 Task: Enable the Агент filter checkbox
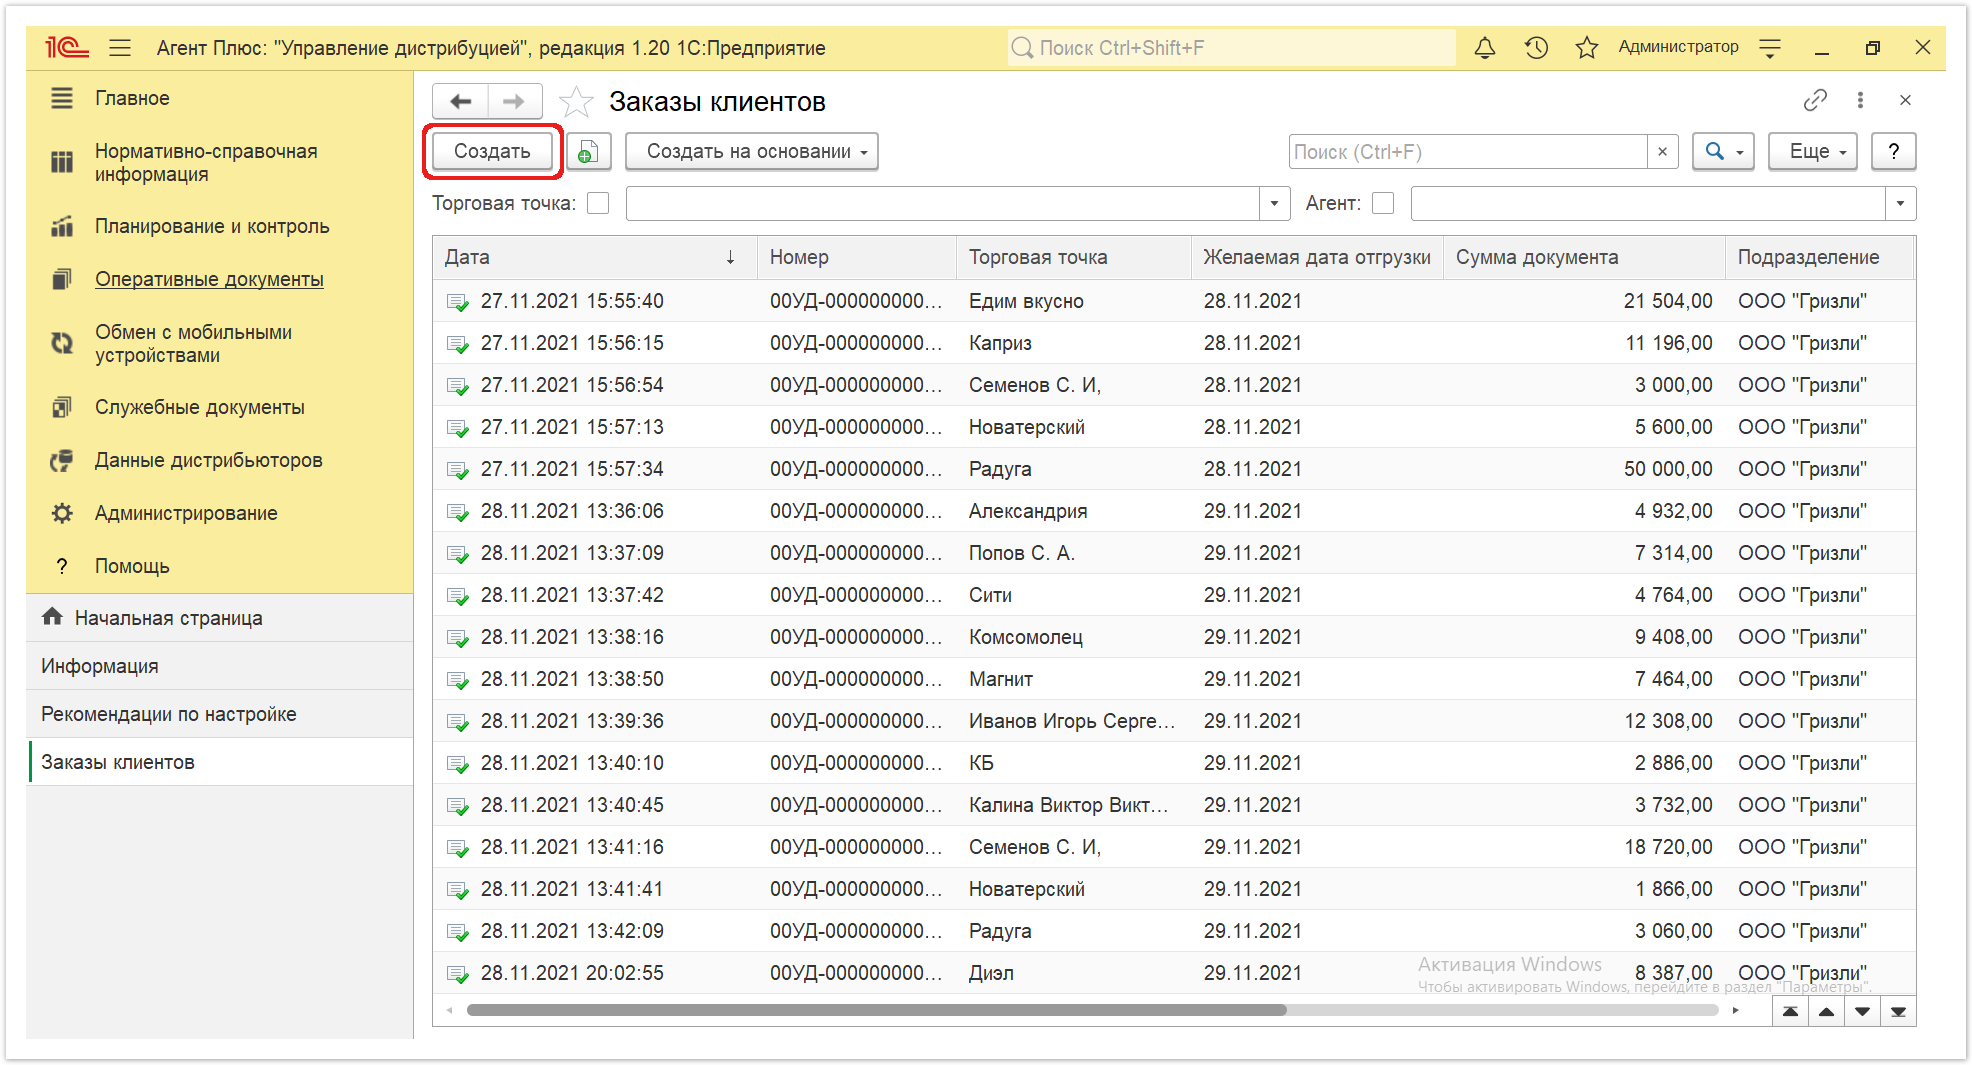pos(1383,203)
